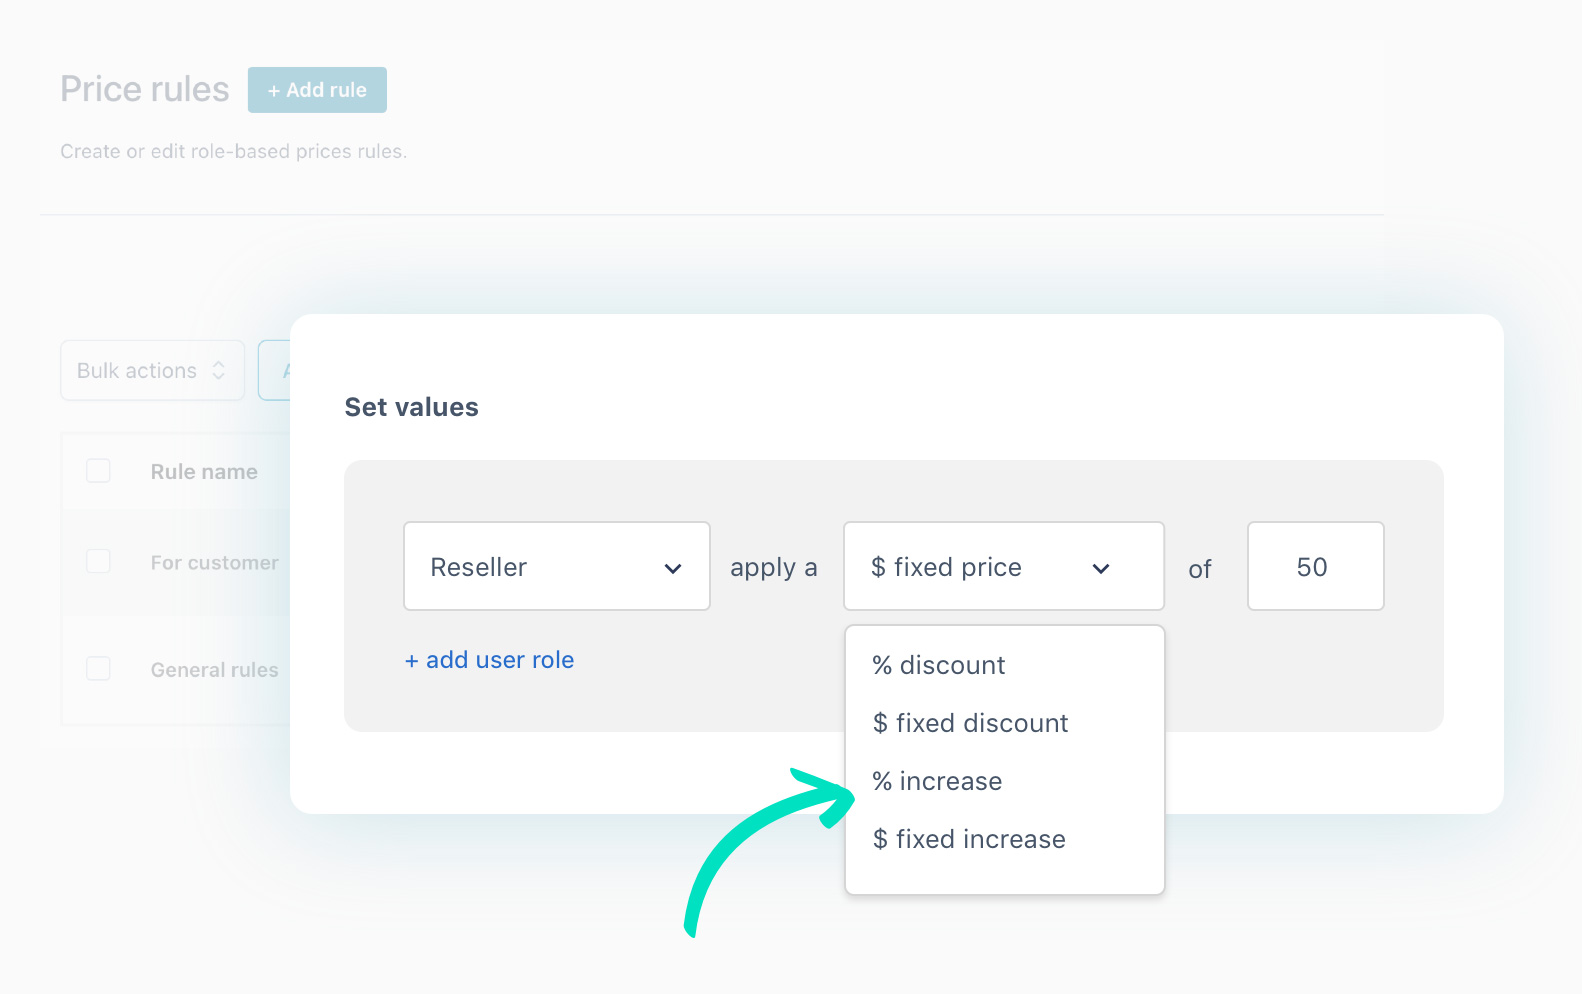Check the Rule name header checkbox

tap(98, 470)
